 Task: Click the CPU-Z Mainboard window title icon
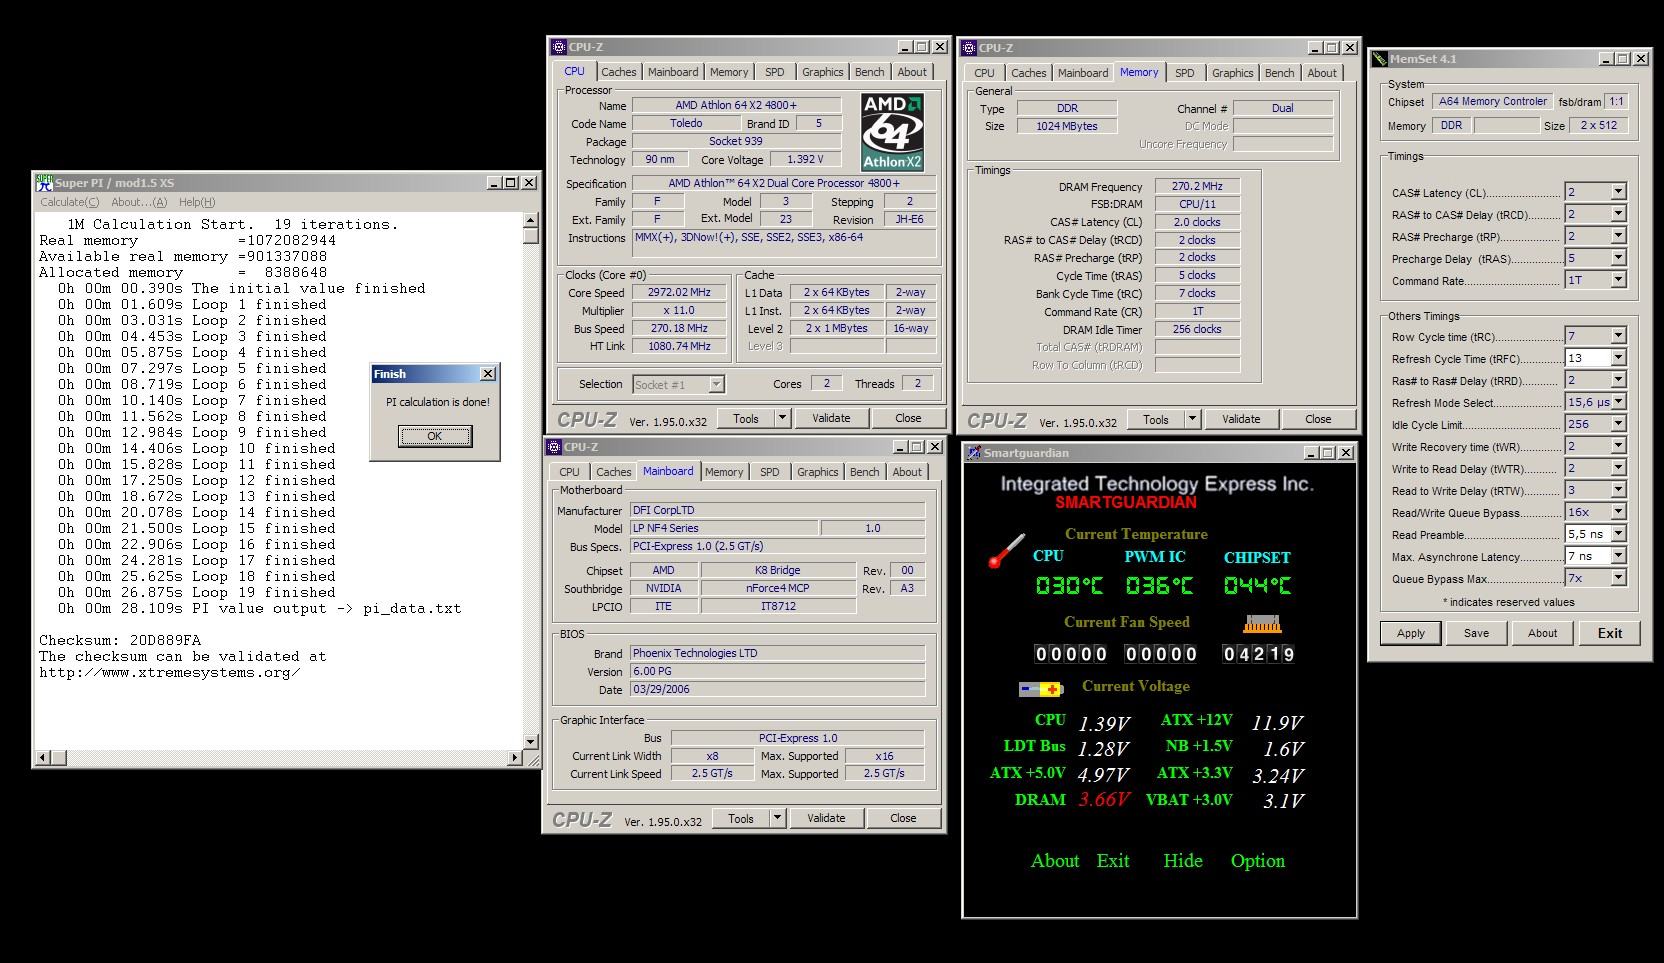tap(554, 447)
